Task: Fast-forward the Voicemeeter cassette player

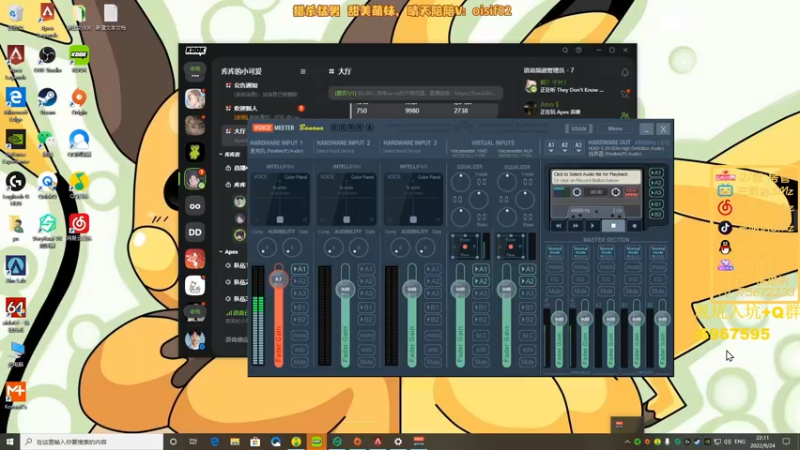Action: click(x=576, y=226)
